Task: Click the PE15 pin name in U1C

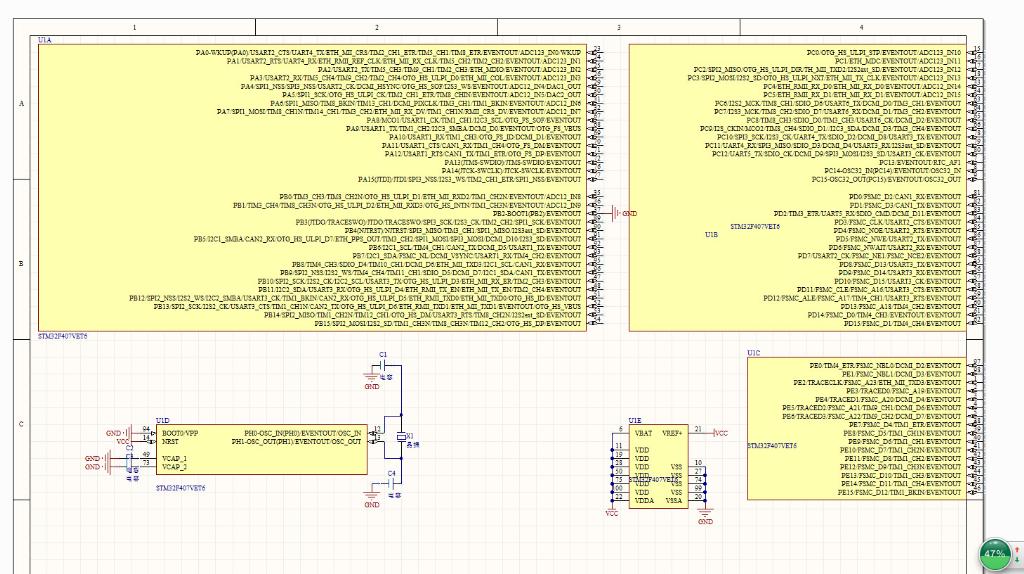Action: (899, 492)
